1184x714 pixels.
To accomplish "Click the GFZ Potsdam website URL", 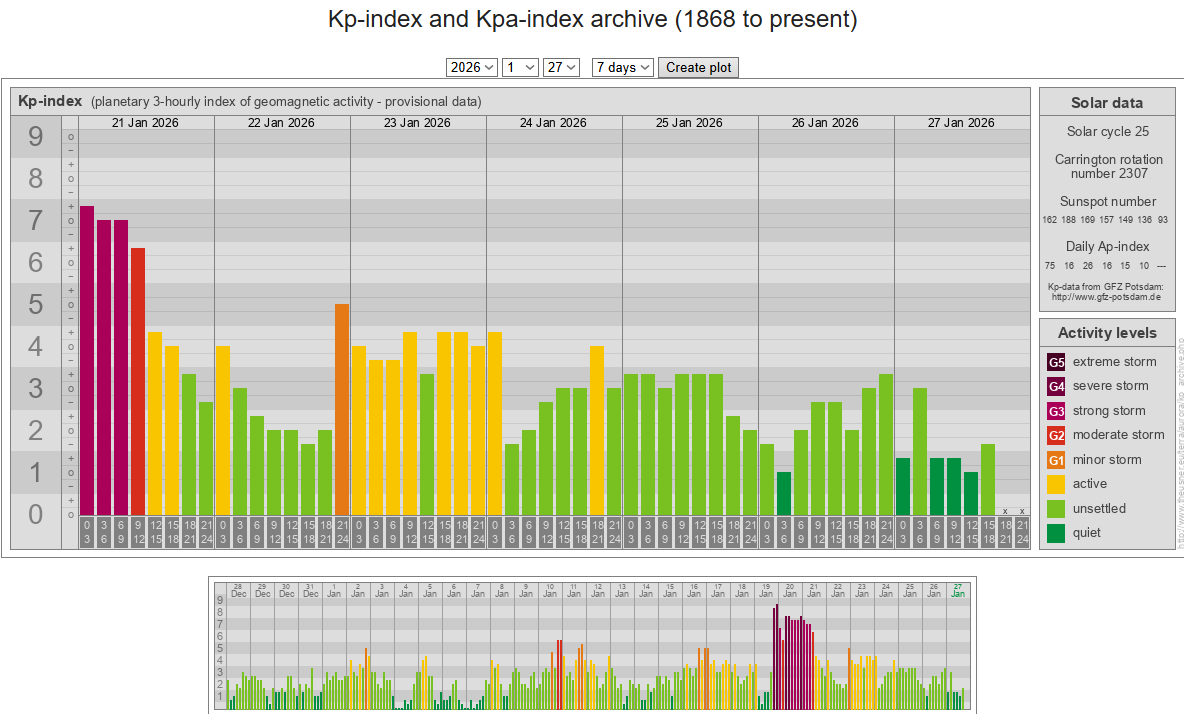I will (x=1105, y=297).
